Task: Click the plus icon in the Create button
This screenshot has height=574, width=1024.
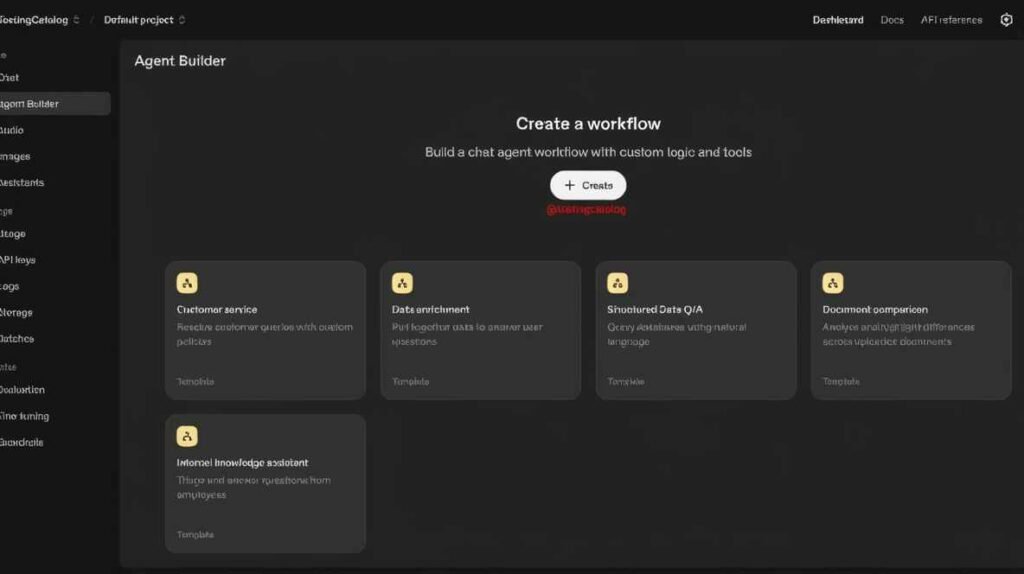Action: click(x=570, y=185)
